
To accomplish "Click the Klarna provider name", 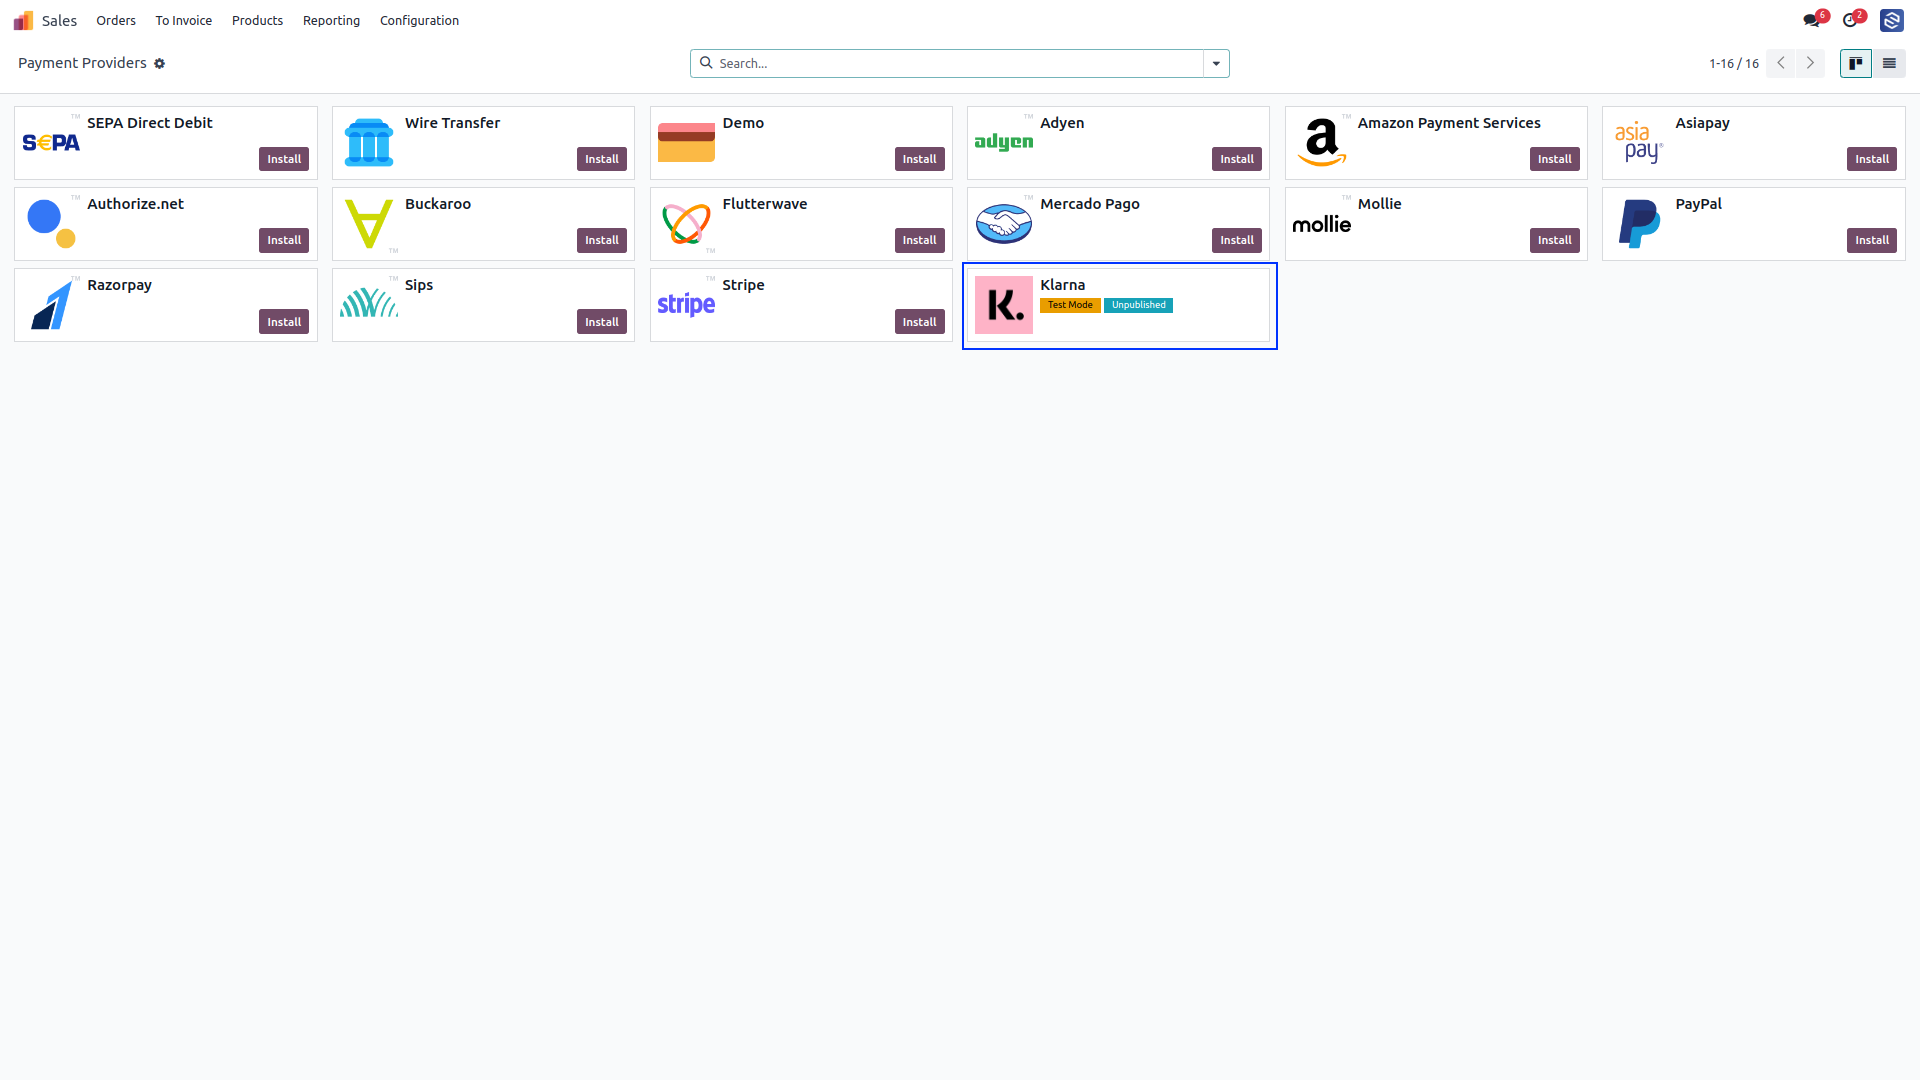I will pyautogui.click(x=1062, y=285).
